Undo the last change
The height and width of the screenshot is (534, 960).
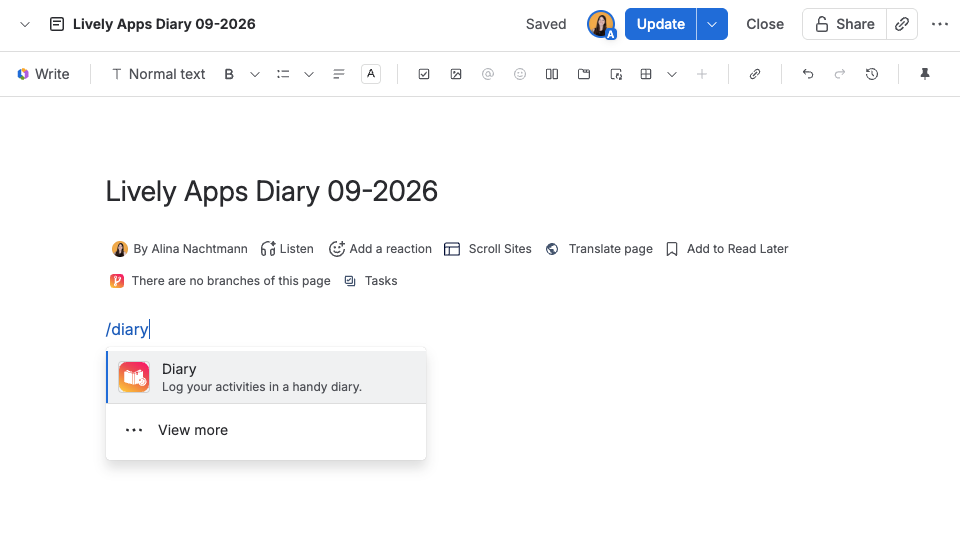(808, 74)
